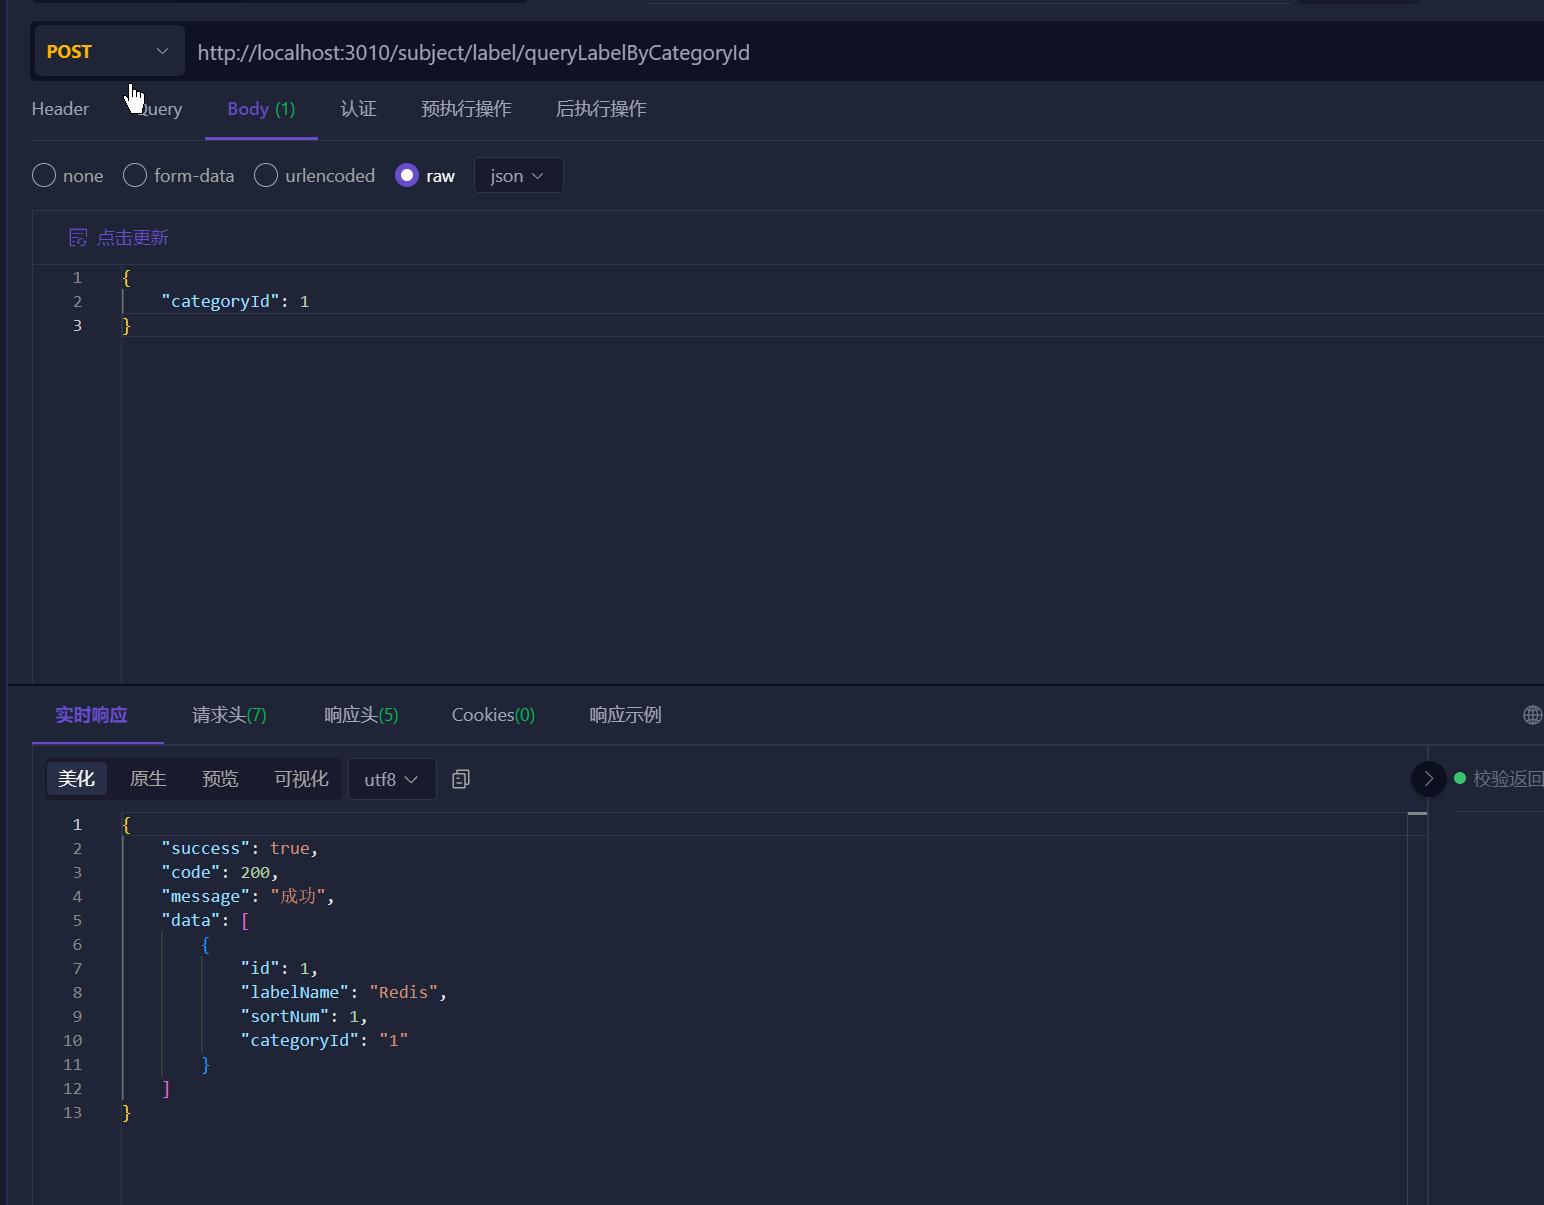The image size is (1544, 1205).
Task: Select the 预览 response view
Action: click(x=220, y=779)
